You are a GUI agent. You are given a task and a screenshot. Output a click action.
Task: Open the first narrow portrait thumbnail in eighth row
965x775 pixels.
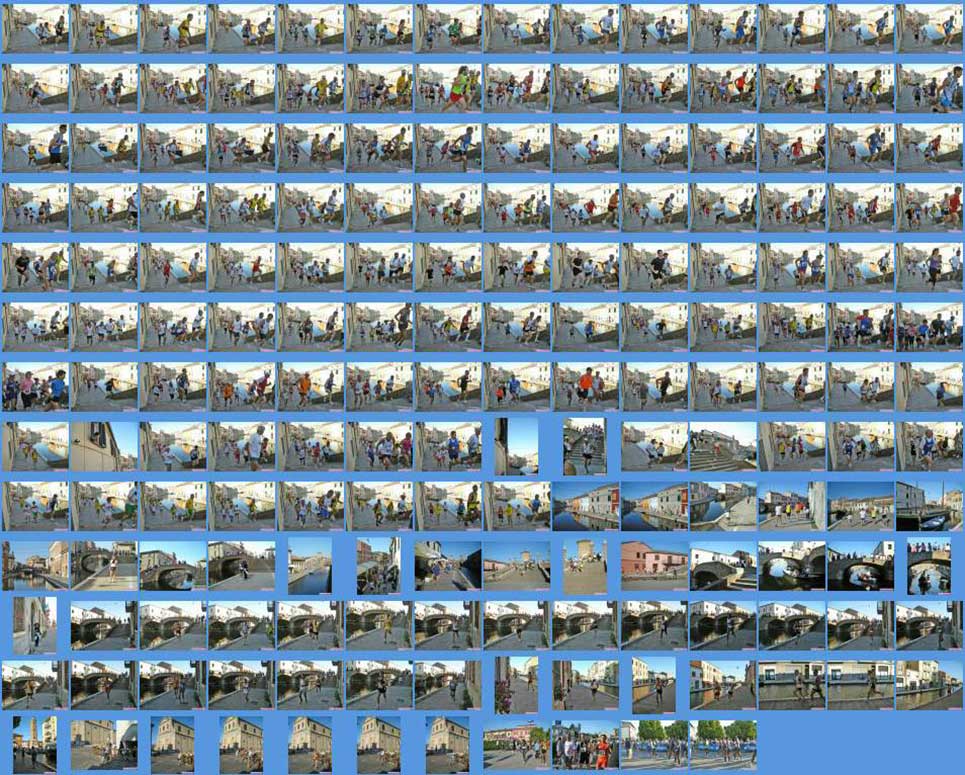click(x=517, y=446)
